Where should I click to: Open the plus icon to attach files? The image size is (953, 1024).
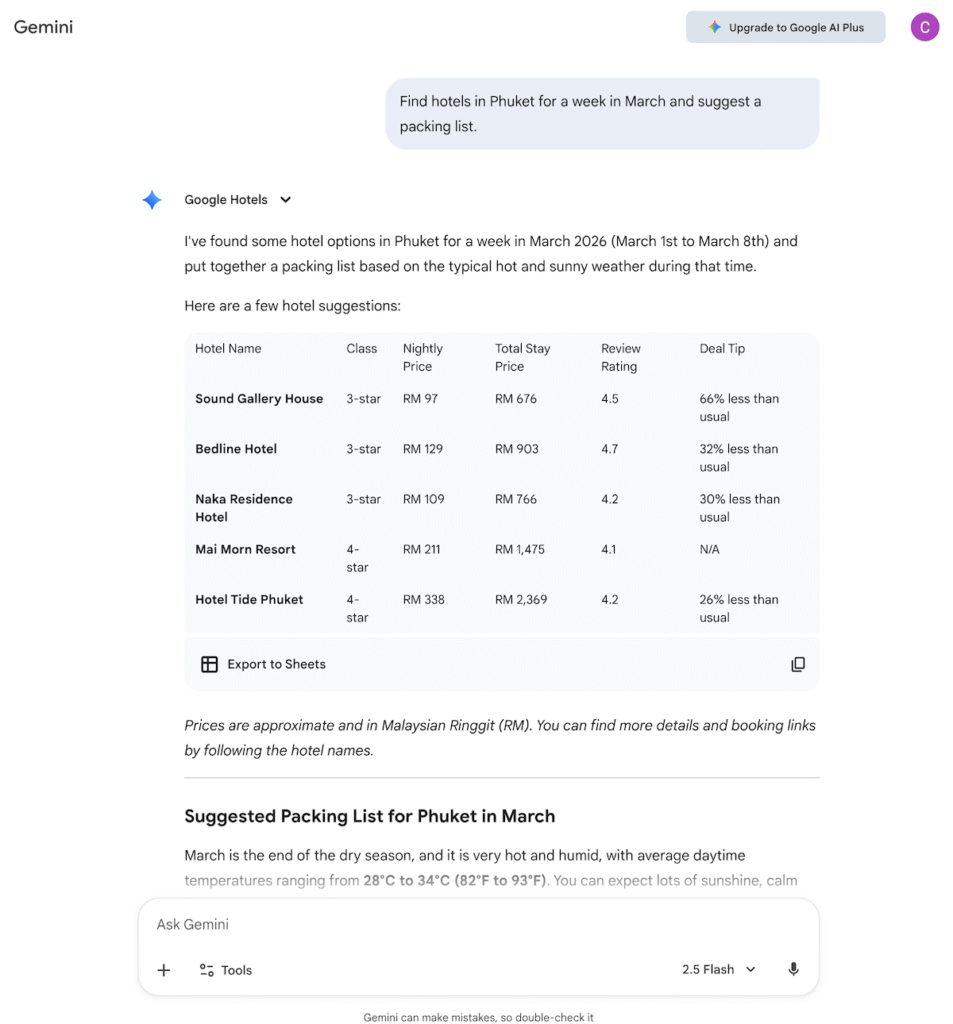click(163, 970)
